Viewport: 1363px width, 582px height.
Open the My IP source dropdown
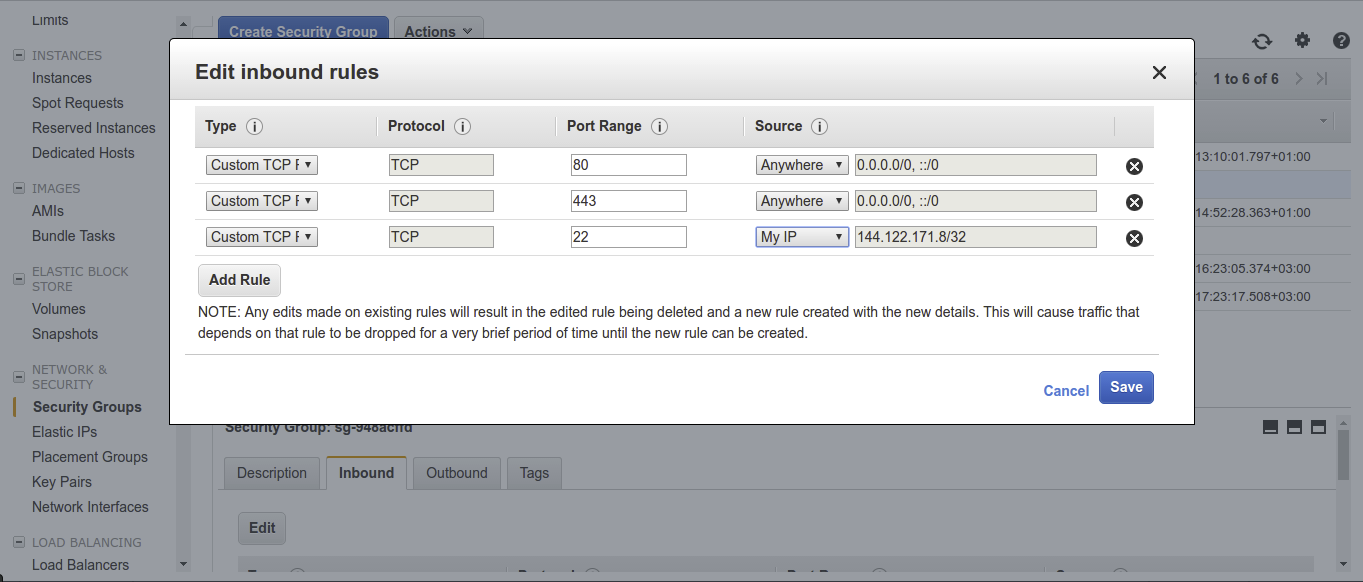pyautogui.click(x=801, y=237)
